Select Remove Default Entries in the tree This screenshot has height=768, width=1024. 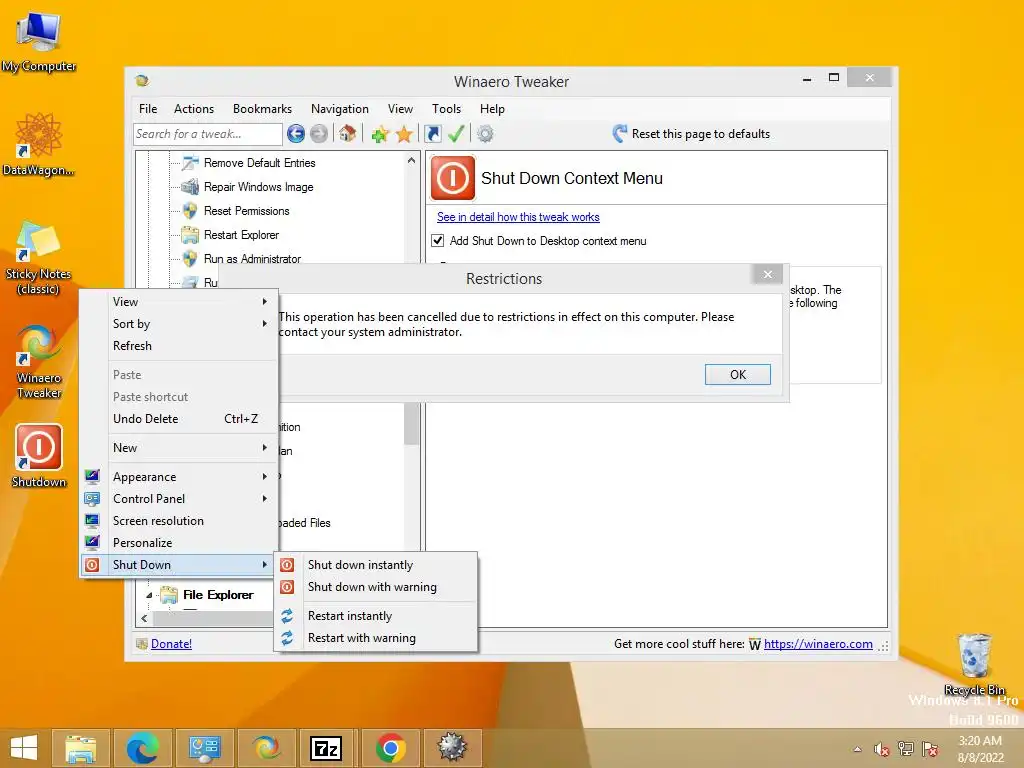click(259, 163)
